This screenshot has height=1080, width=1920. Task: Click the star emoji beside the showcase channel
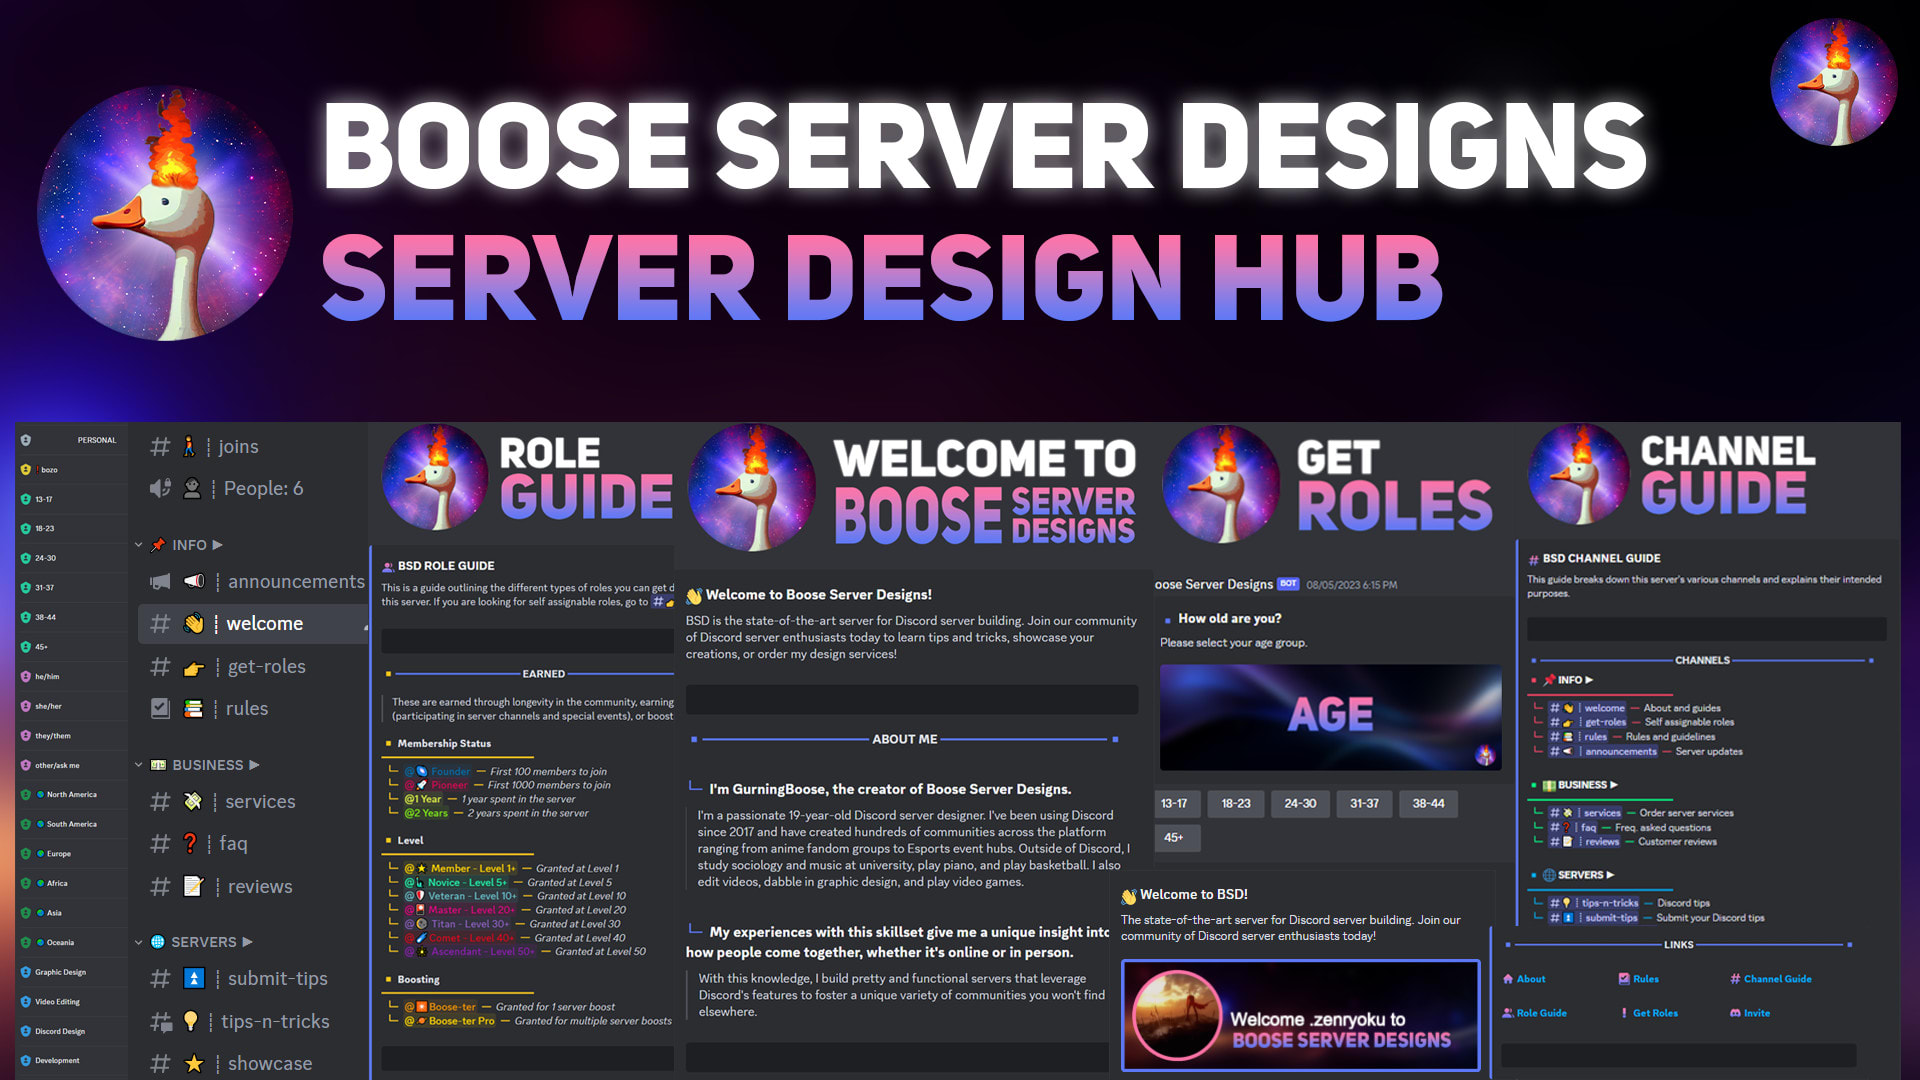(x=194, y=1063)
